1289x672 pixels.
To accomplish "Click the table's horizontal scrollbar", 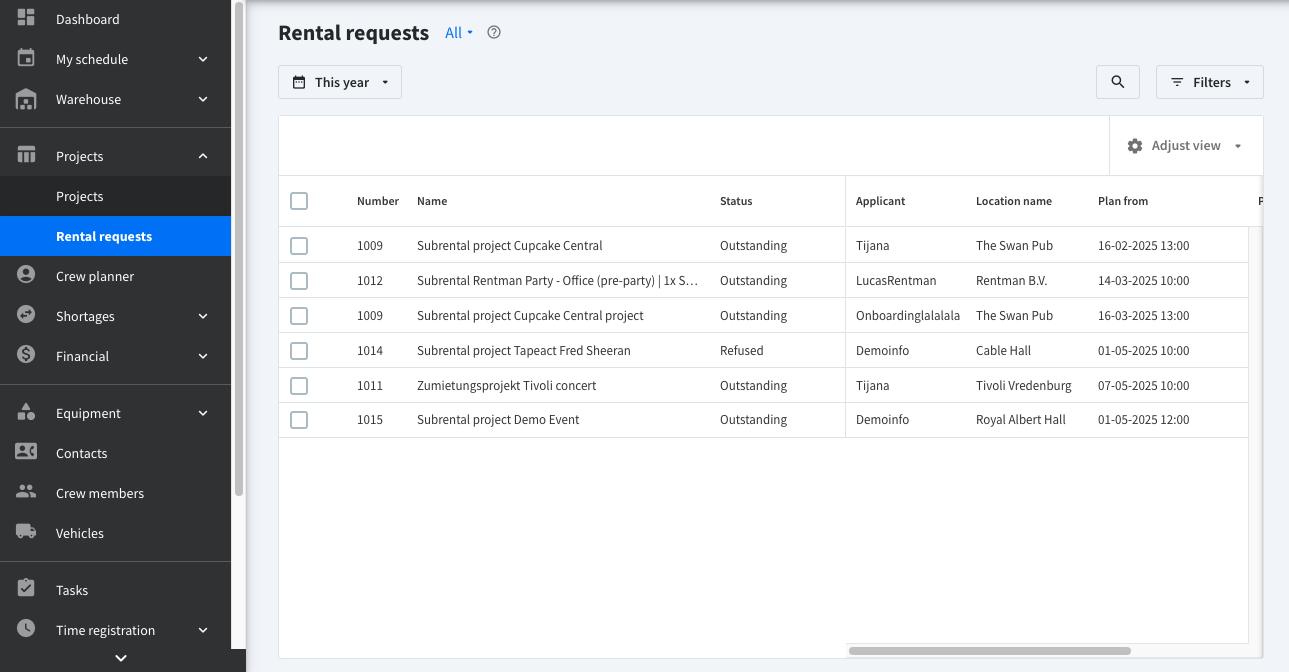I will (x=989, y=651).
